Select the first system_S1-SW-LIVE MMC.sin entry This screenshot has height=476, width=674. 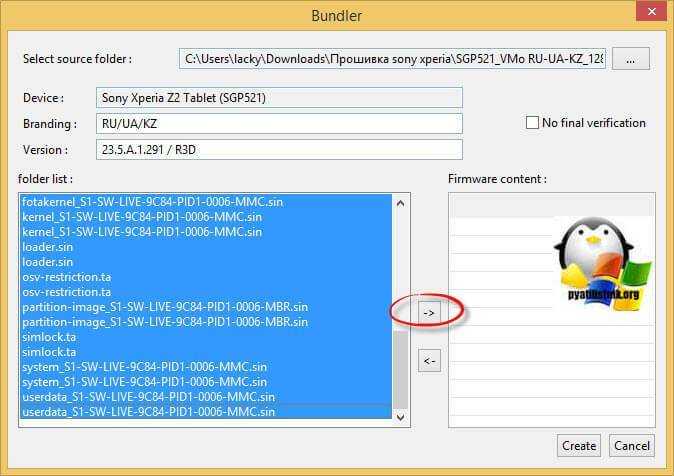(206, 367)
